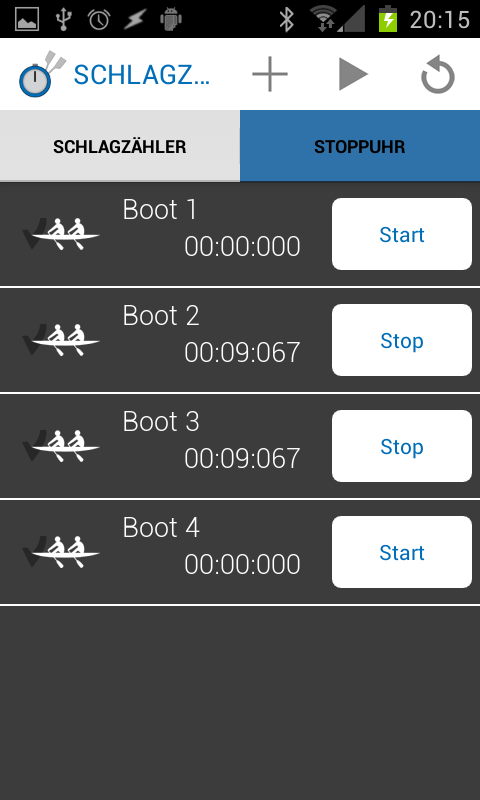
Task: Stop the Boot 2 timer
Action: (x=402, y=340)
